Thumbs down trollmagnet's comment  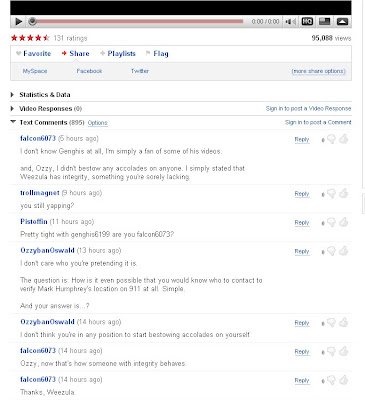tap(331, 194)
